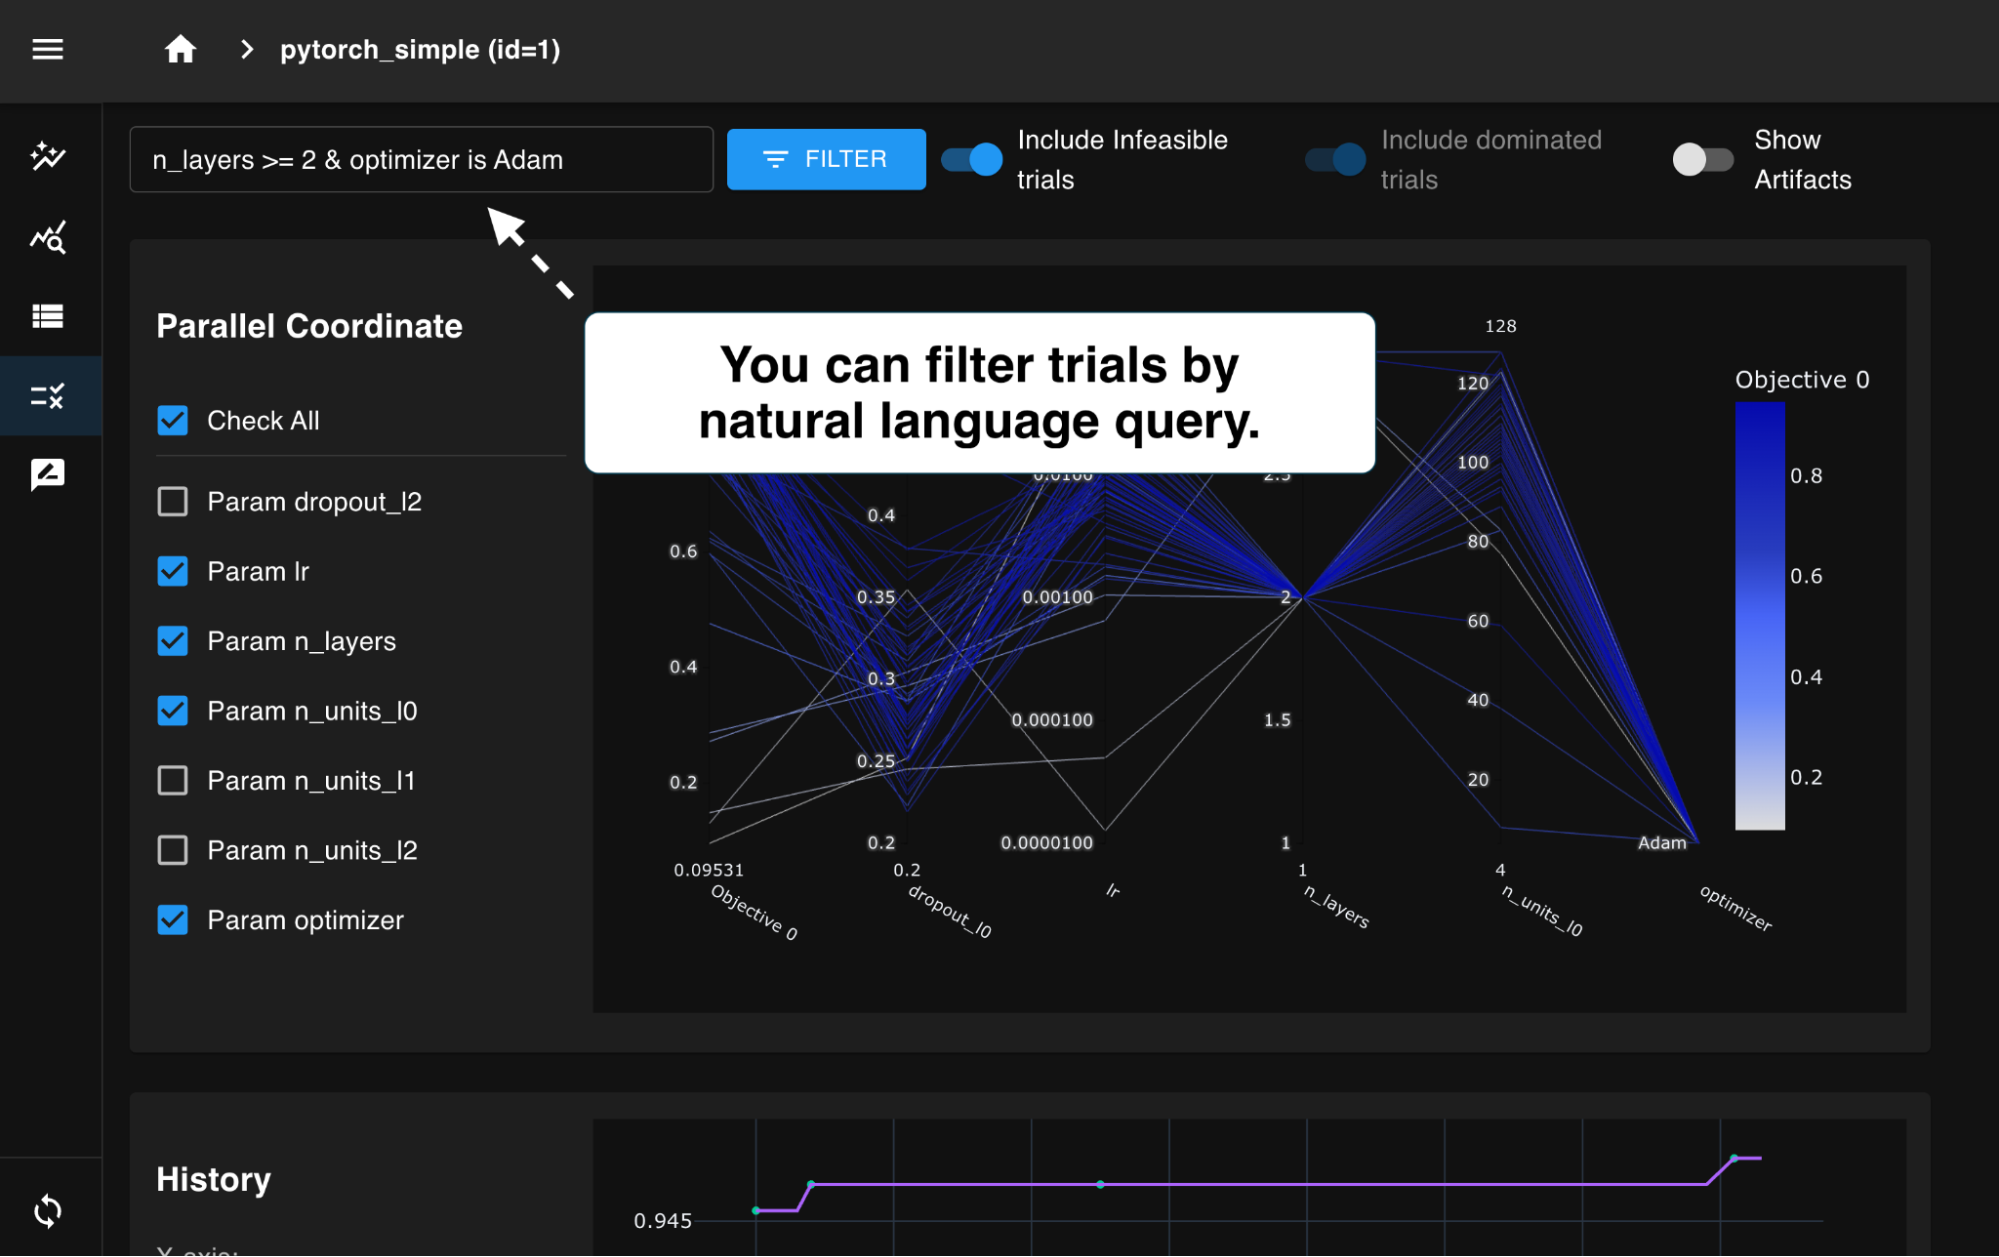Open the hamburger navigation menu

coord(47,50)
